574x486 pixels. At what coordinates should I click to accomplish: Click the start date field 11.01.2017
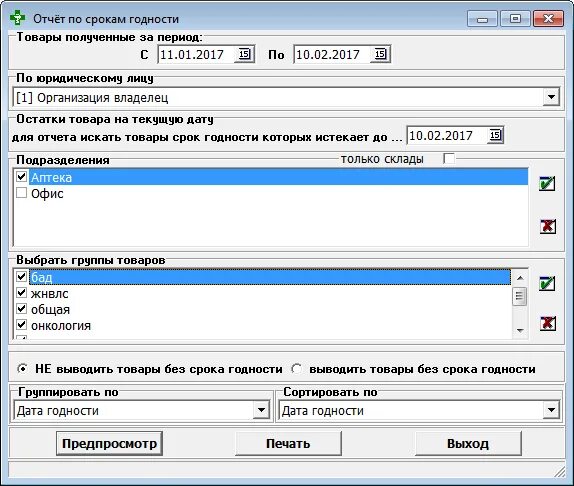[x=197, y=55]
